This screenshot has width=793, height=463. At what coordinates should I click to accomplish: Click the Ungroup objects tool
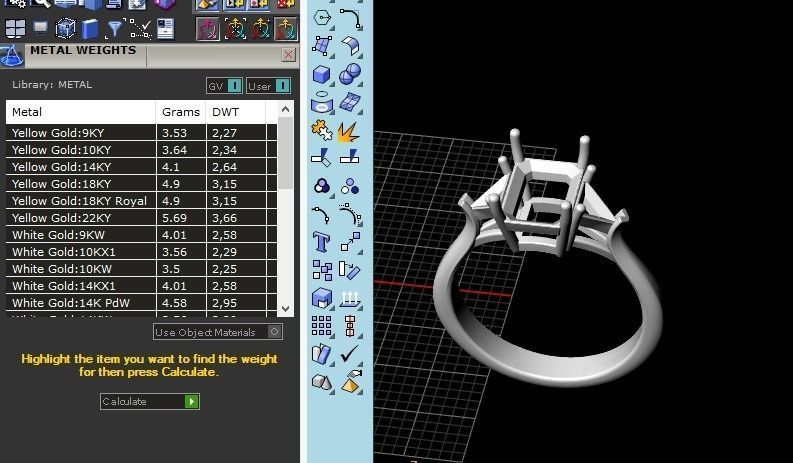pyautogui.click(x=350, y=187)
